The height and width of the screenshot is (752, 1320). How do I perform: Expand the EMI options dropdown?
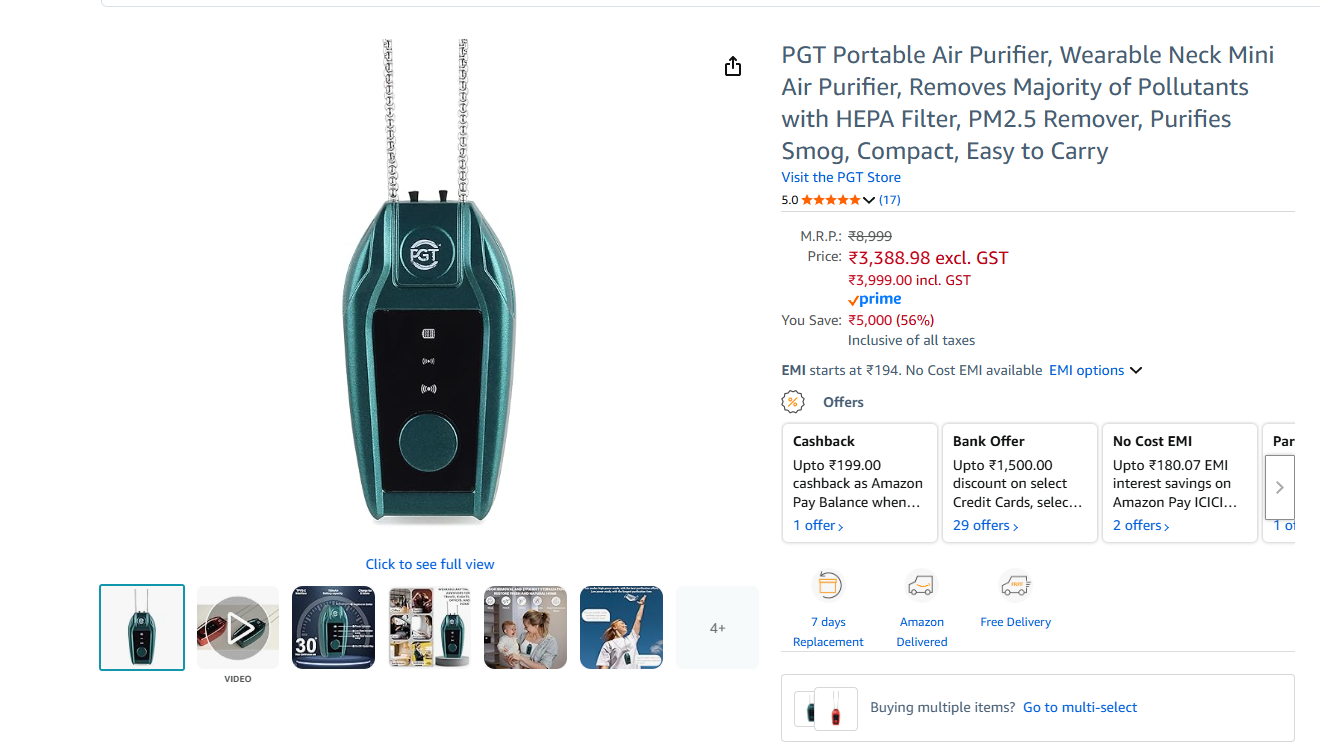[1095, 370]
